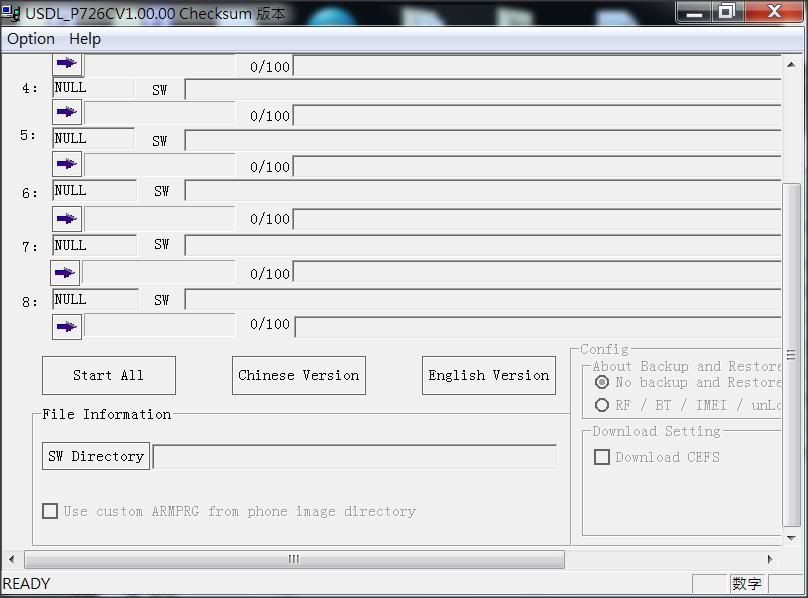Screen dimensions: 808x598
Task: Click the 数字 status bar indicator
Action: (747, 584)
